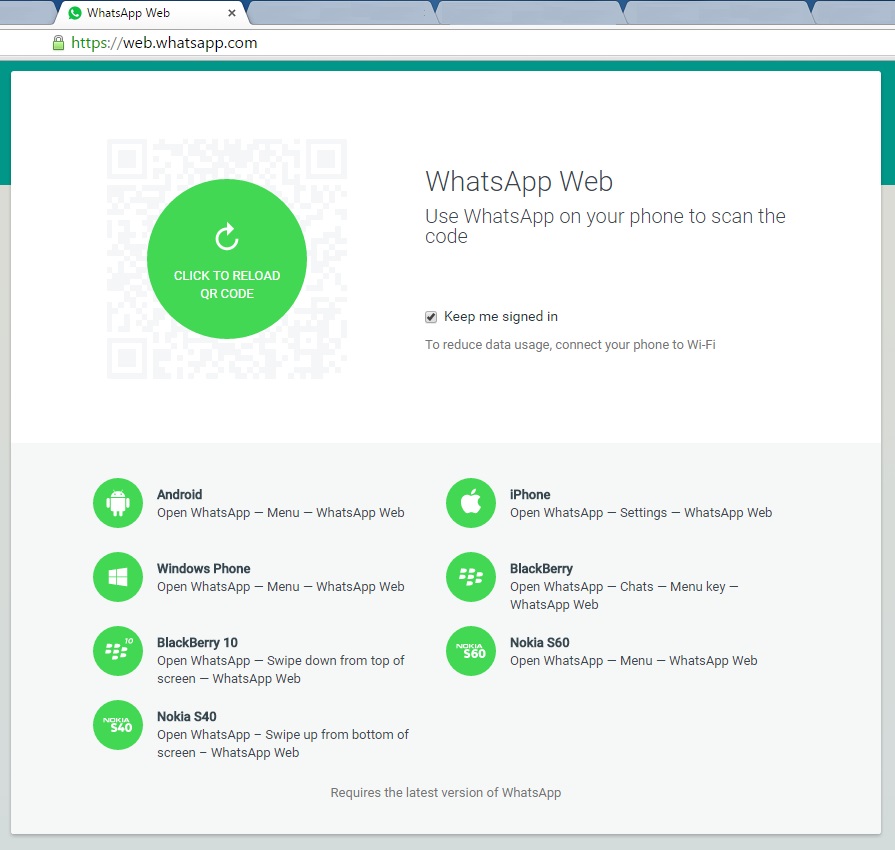Click 'Chats — Menu key' BlackBerry instructions

tap(624, 595)
